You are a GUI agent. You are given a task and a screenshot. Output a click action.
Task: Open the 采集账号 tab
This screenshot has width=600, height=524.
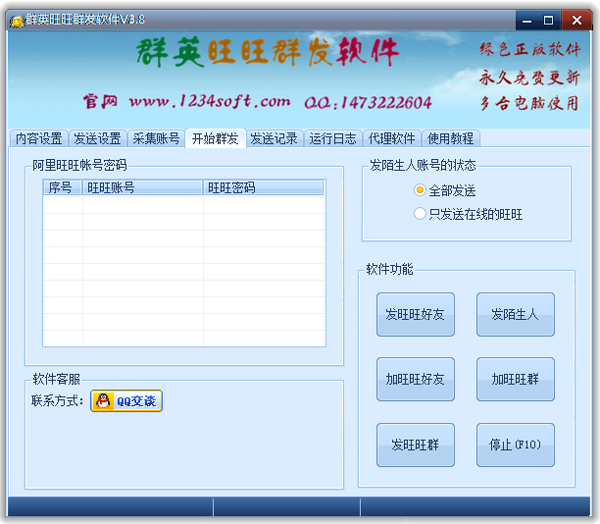click(x=156, y=139)
